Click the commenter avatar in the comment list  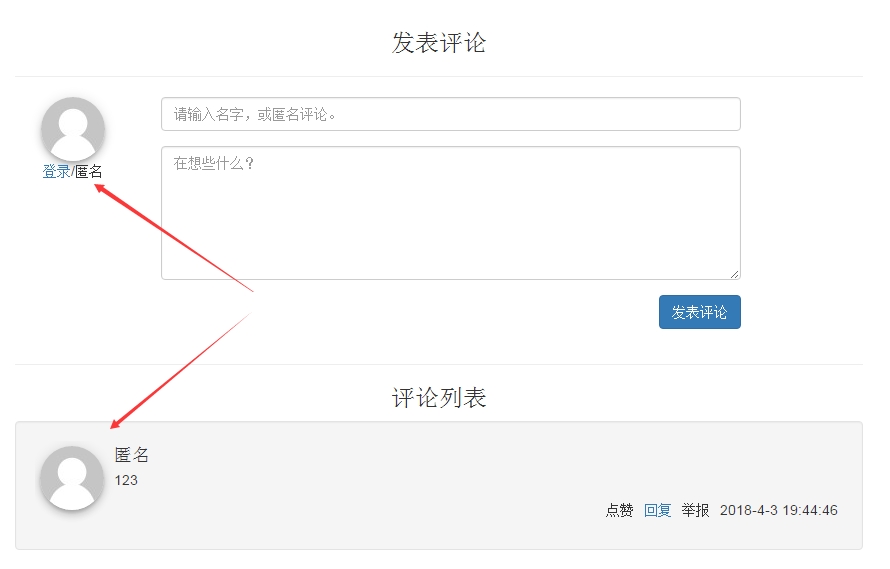pyautogui.click(x=72, y=478)
